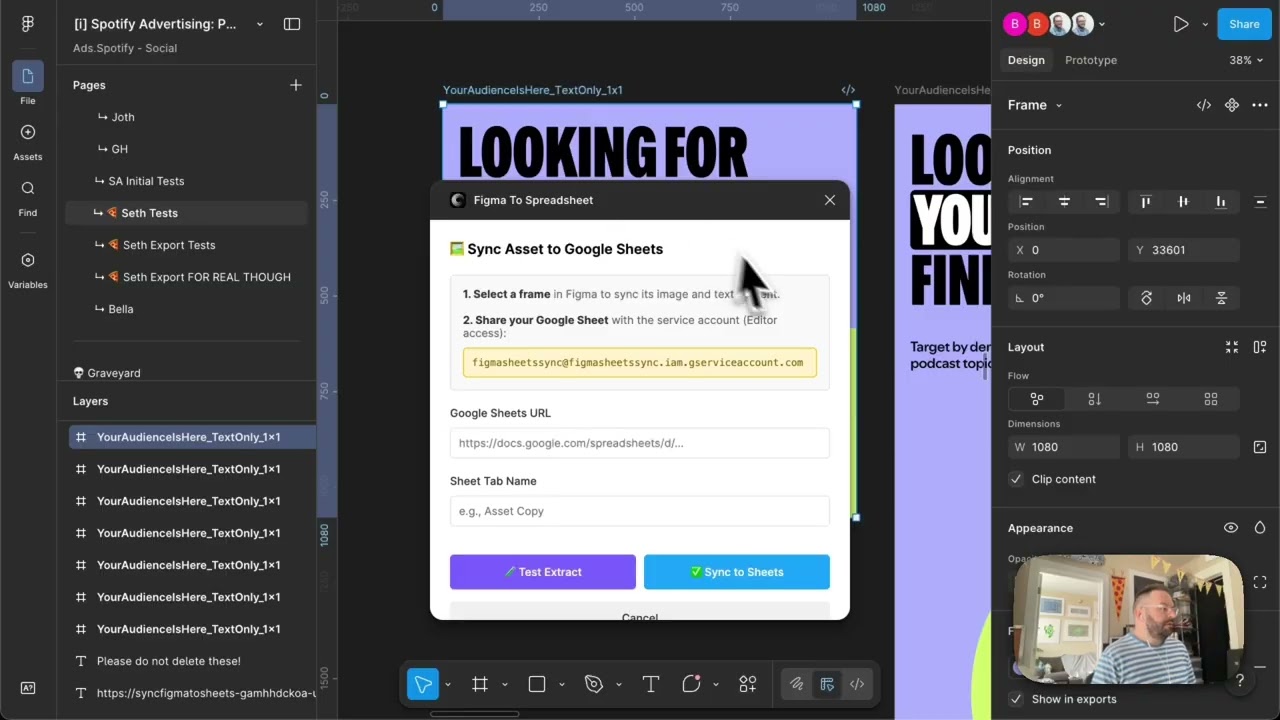Flip vertical in Rotation row
Image resolution: width=1280 pixels, height=720 pixels.
click(1221, 298)
